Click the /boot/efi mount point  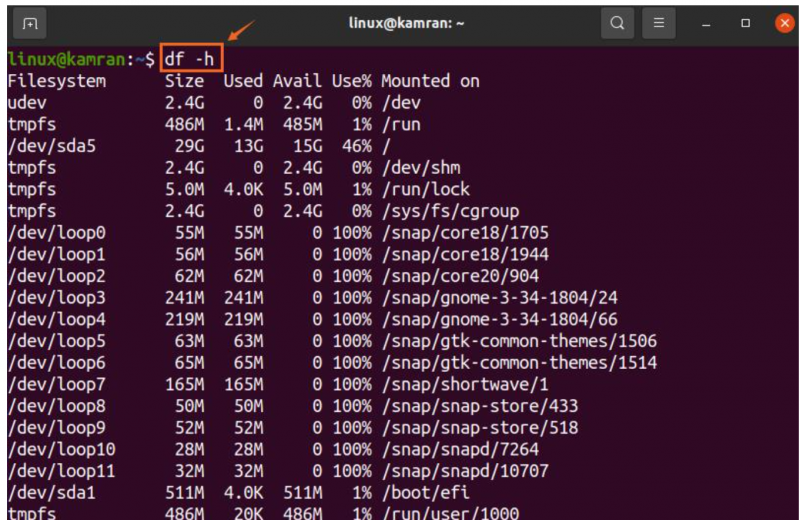pos(426,493)
